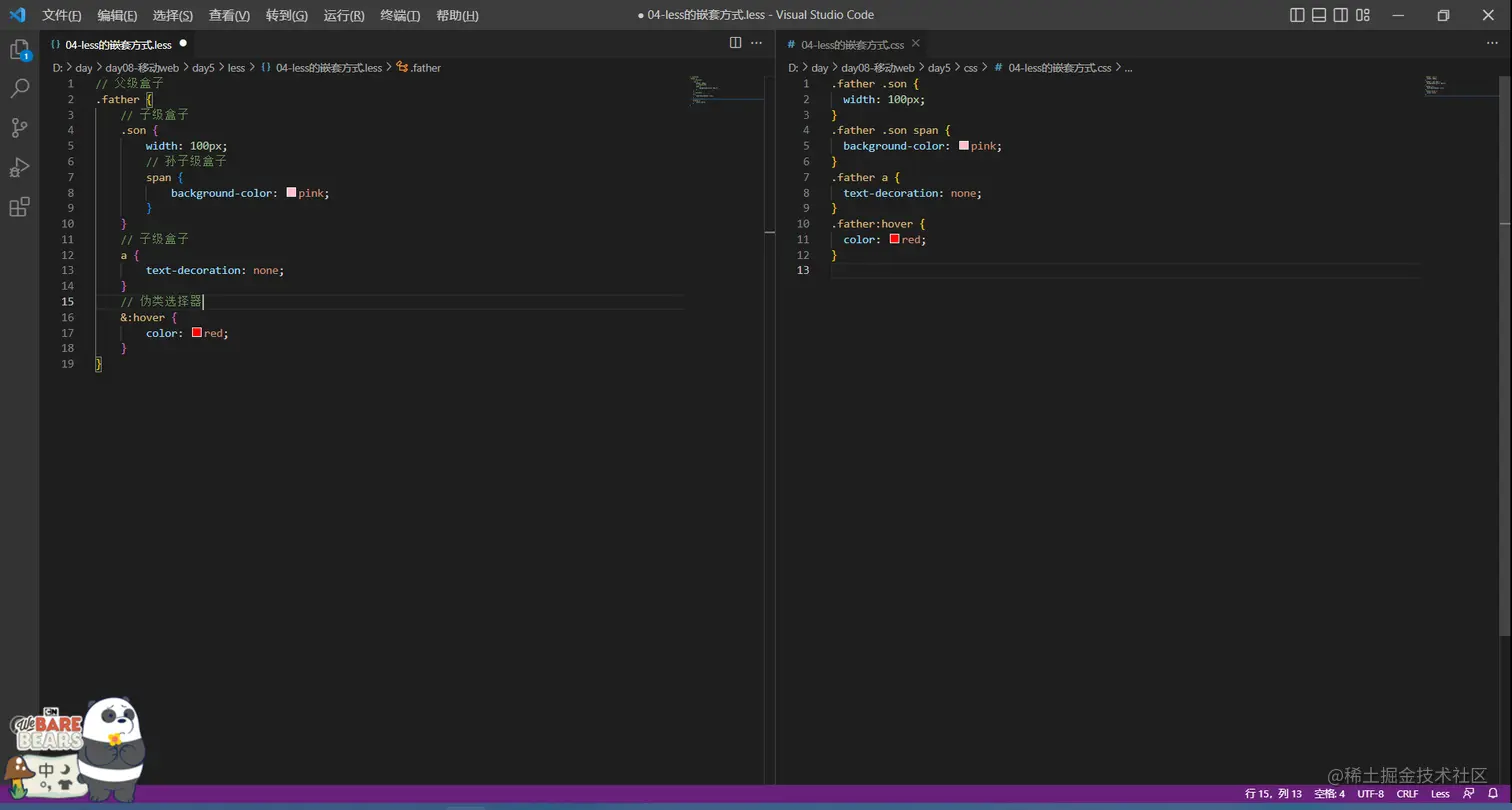This screenshot has height=810, width=1512.
Task: Toggle the secondary side bar layout icon
Action: coord(1340,15)
